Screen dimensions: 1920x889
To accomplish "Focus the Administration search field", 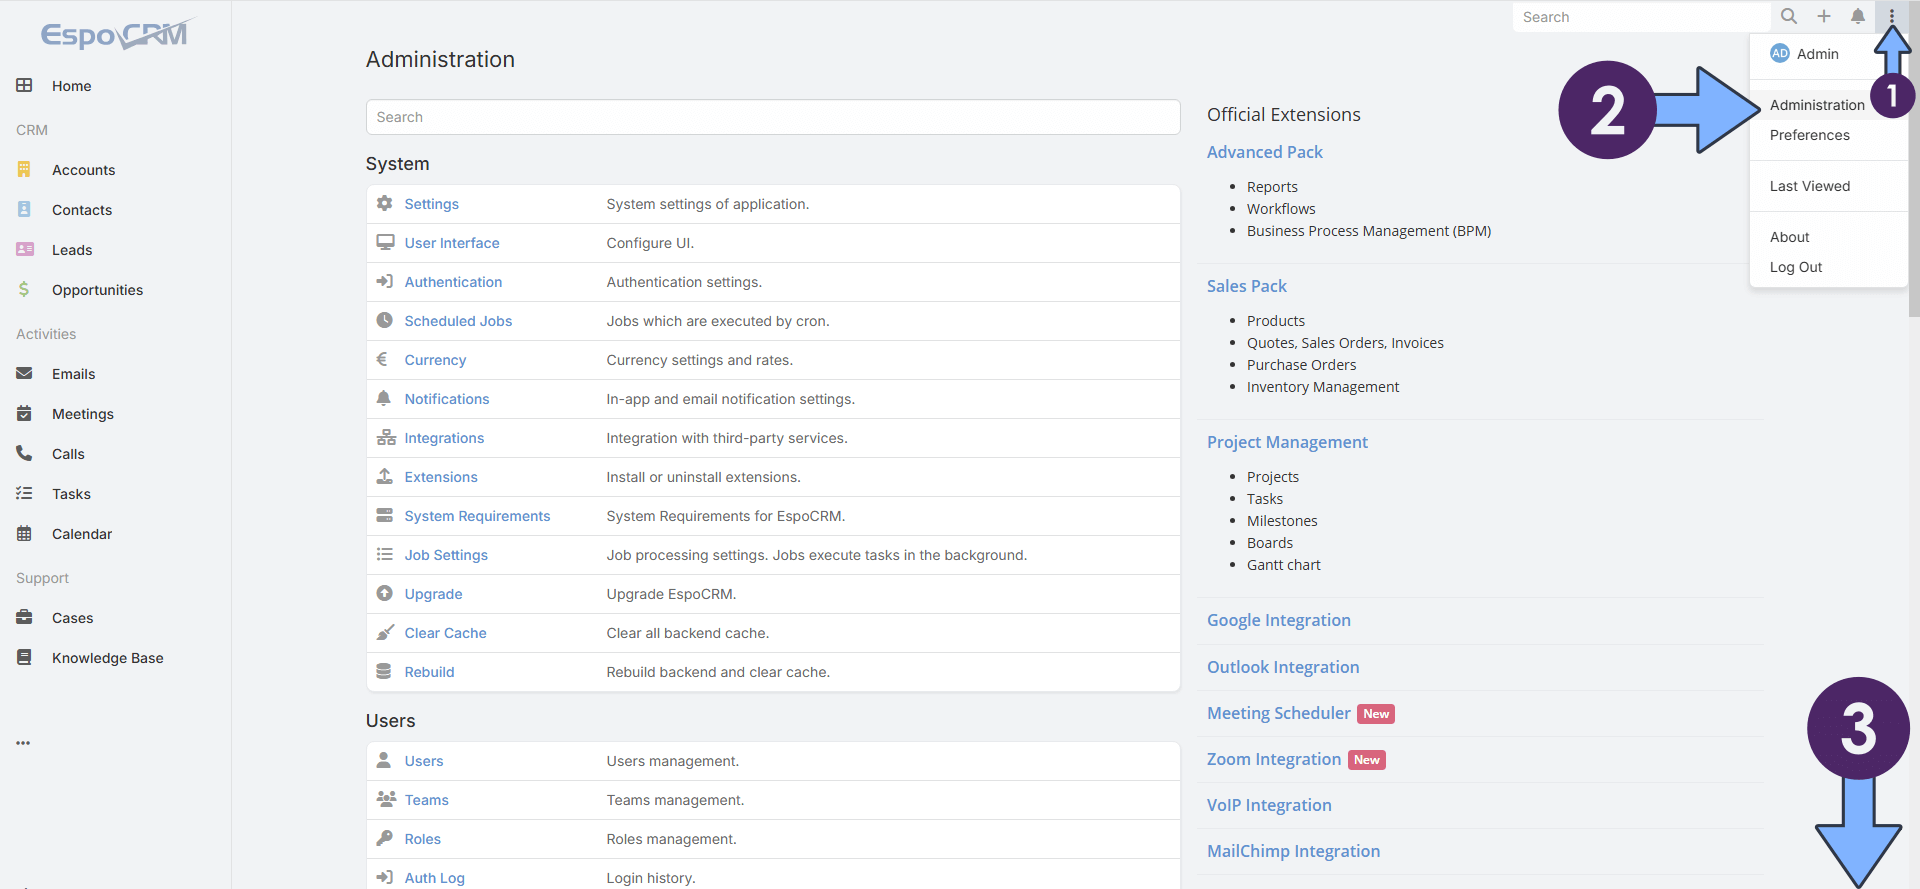I will 773,117.
